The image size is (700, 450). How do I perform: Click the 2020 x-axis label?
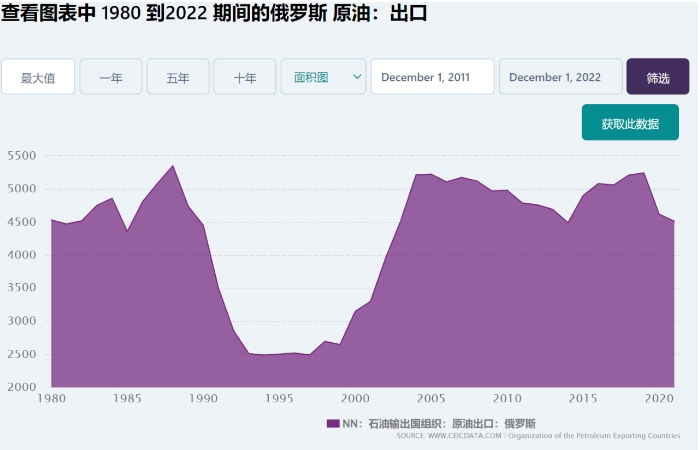pyautogui.click(x=659, y=398)
